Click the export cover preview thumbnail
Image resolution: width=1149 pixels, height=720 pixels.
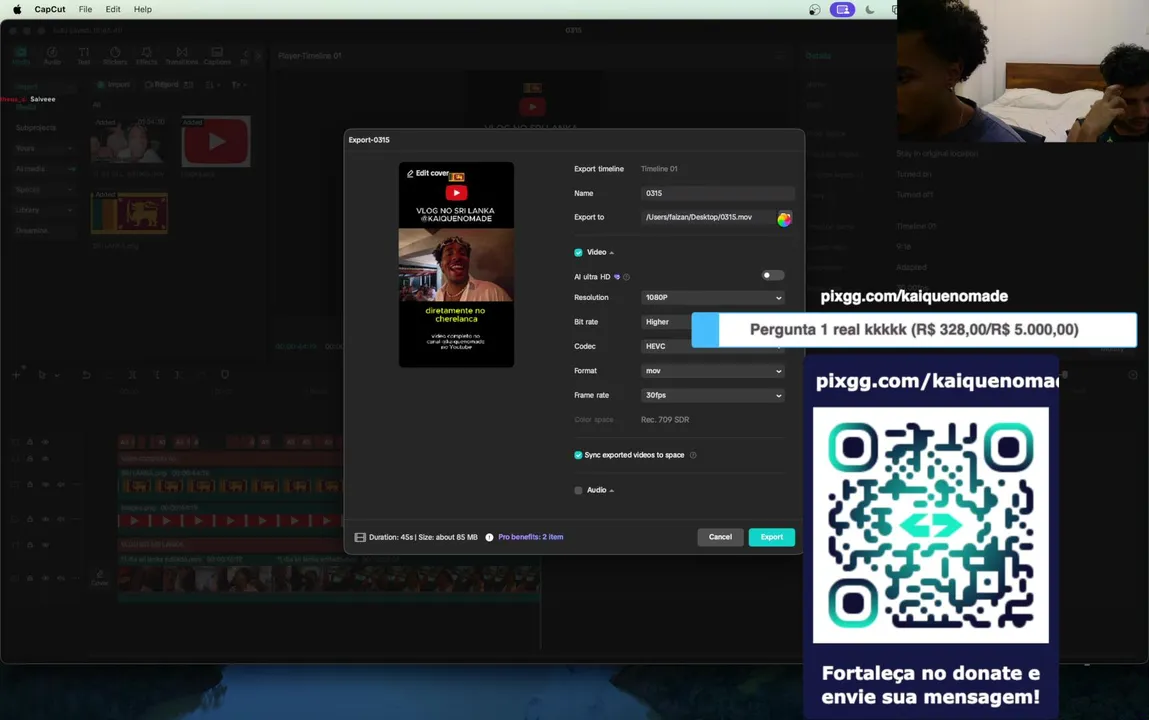click(x=456, y=264)
